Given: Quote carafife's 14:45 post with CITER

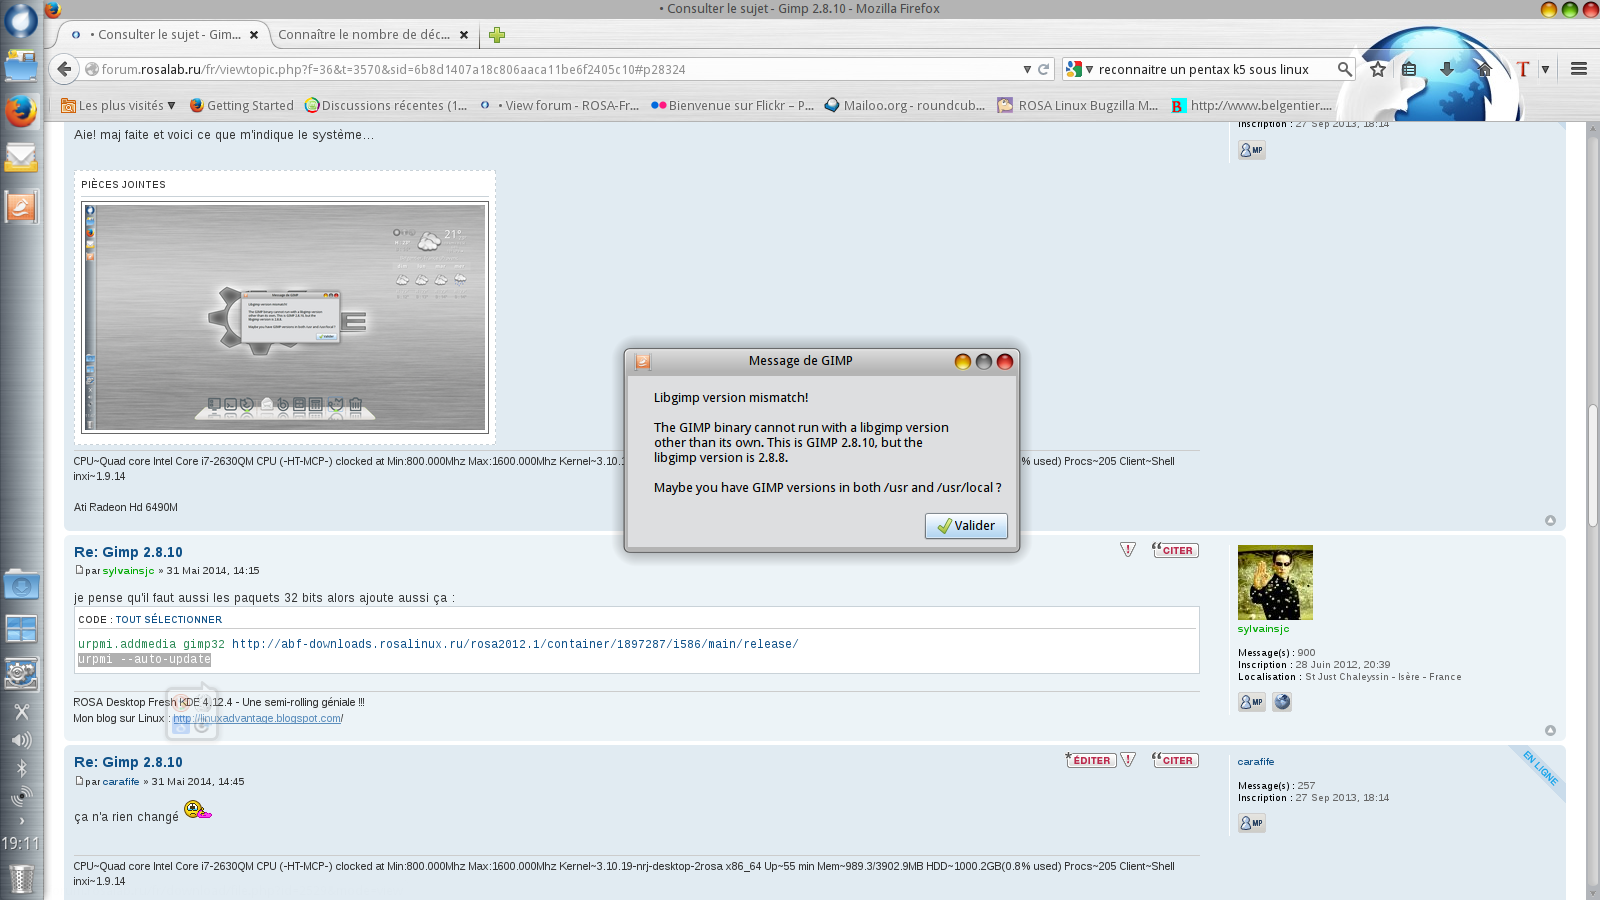Looking at the screenshot, I should (1175, 760).
